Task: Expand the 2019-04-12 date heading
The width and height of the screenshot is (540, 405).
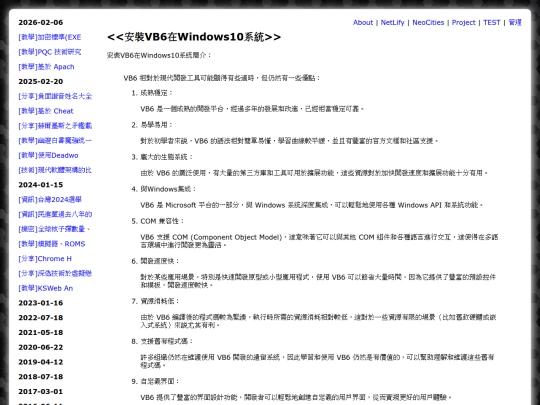Action: tap(41, 362)
